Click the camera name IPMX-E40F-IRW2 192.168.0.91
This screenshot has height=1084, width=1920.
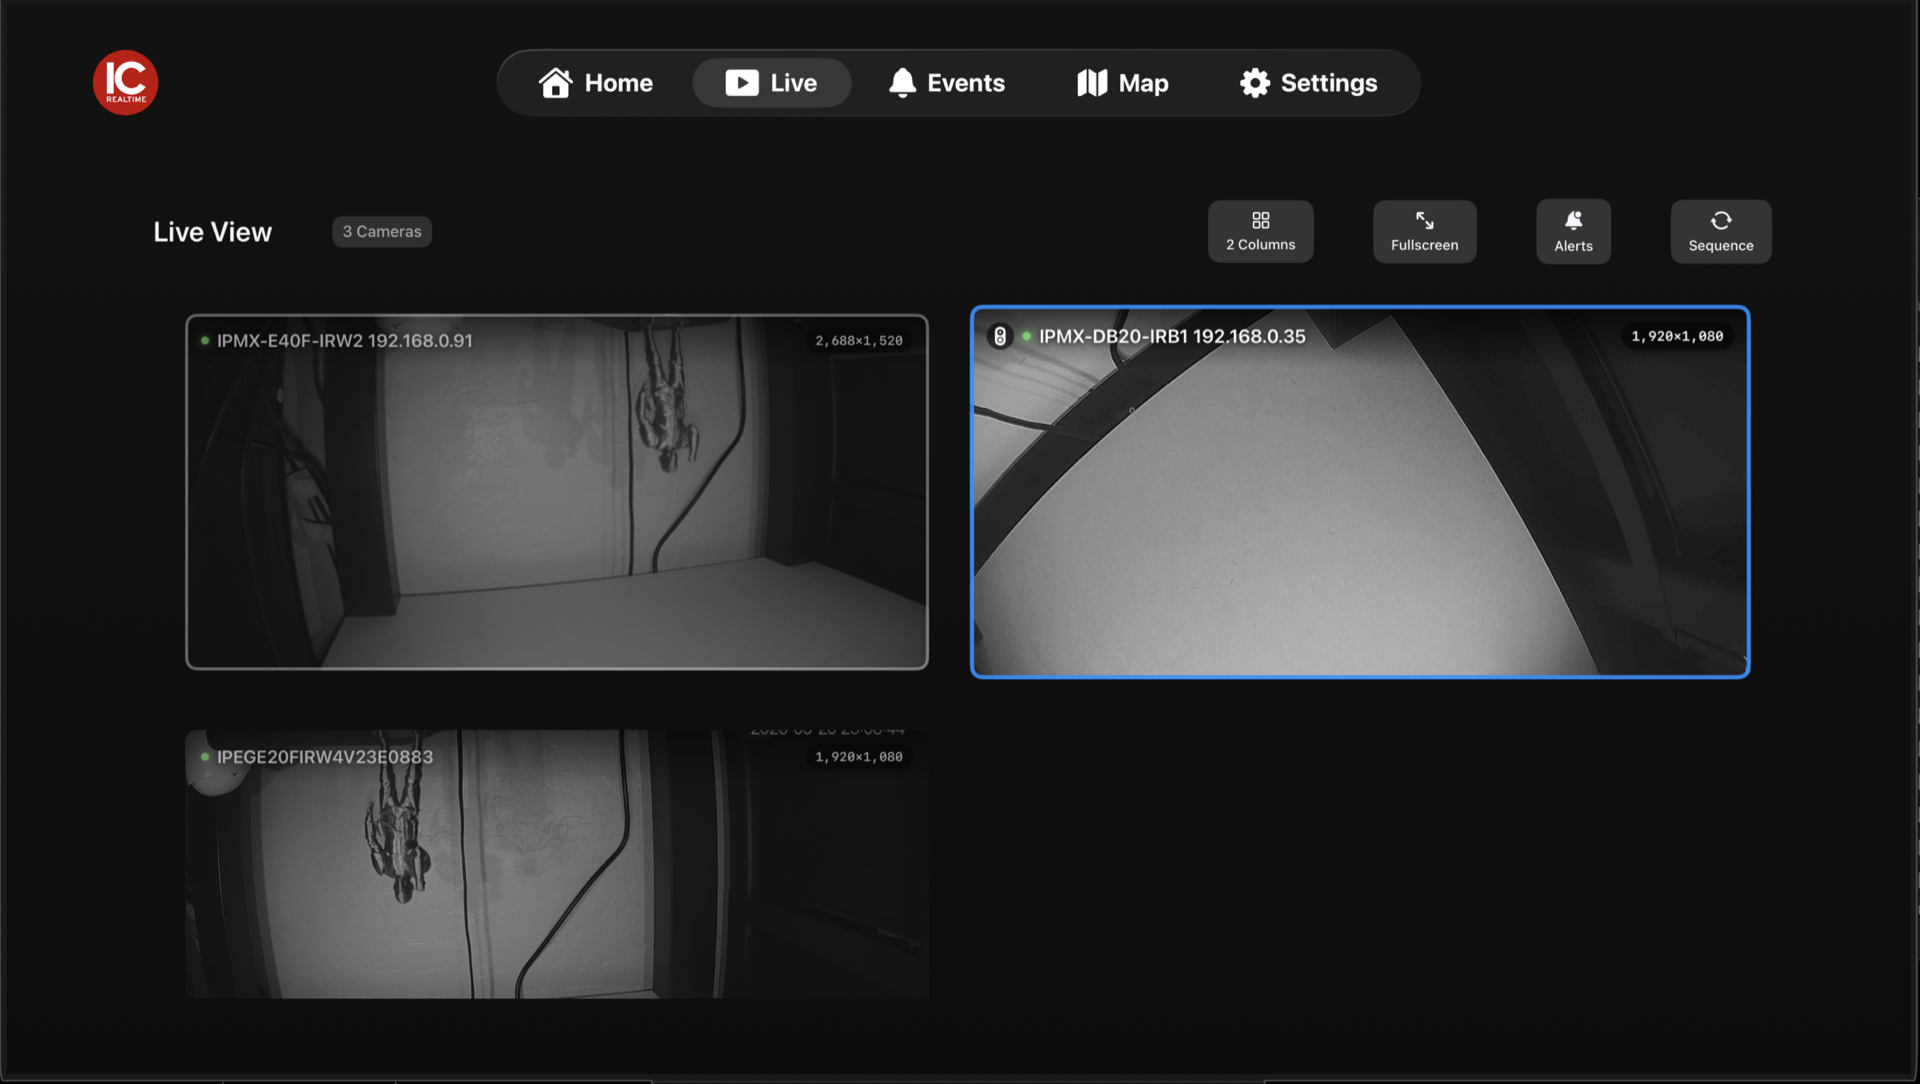click(345, 341)
